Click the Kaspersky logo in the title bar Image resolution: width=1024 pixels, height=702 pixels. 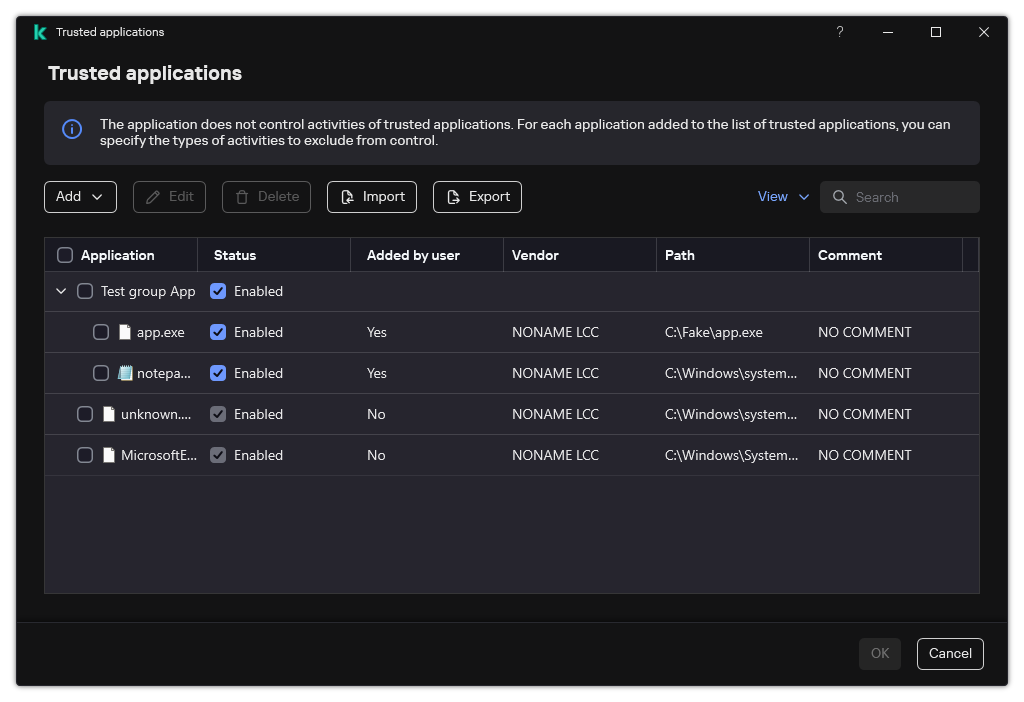(40, 31)
